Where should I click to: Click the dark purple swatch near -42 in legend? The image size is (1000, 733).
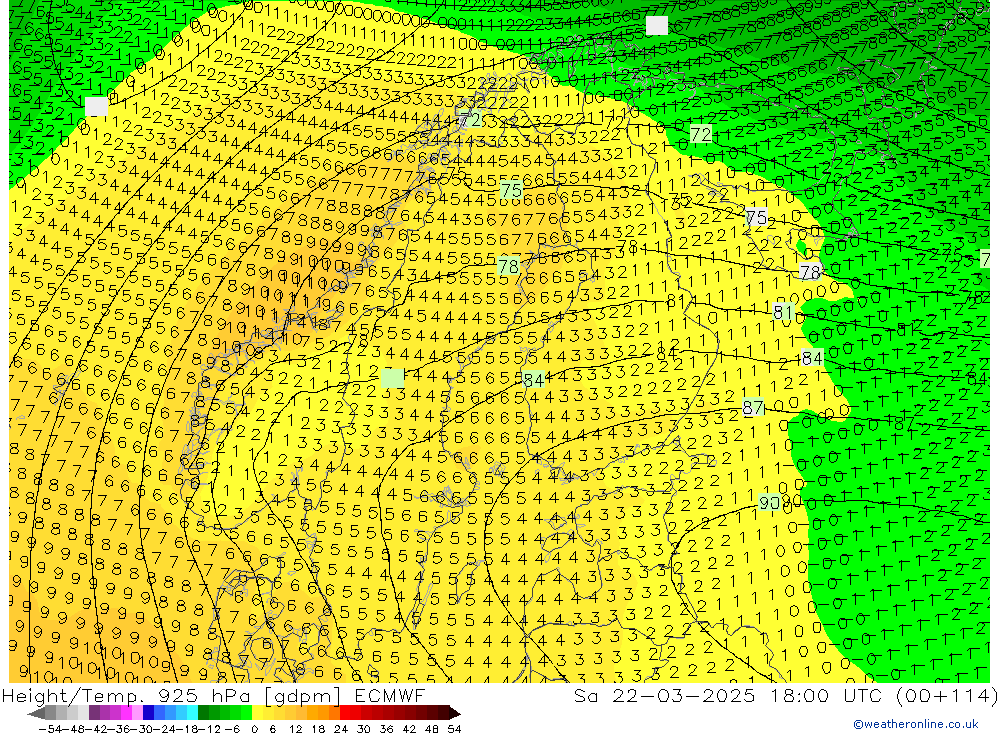click(x=94, y=713)
